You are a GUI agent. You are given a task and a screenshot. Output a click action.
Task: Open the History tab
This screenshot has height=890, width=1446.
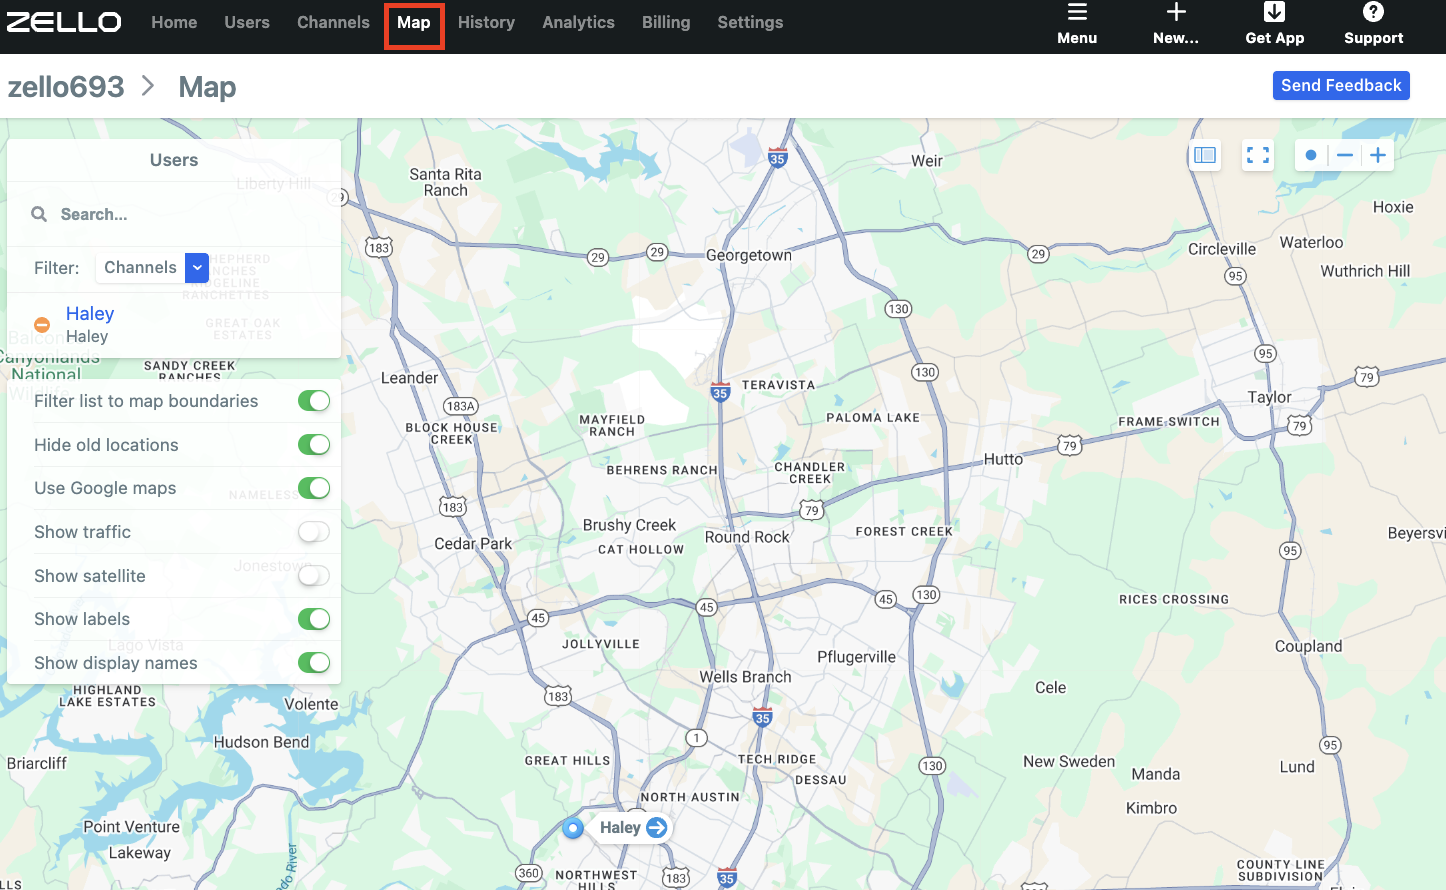(x=486, y=22)
